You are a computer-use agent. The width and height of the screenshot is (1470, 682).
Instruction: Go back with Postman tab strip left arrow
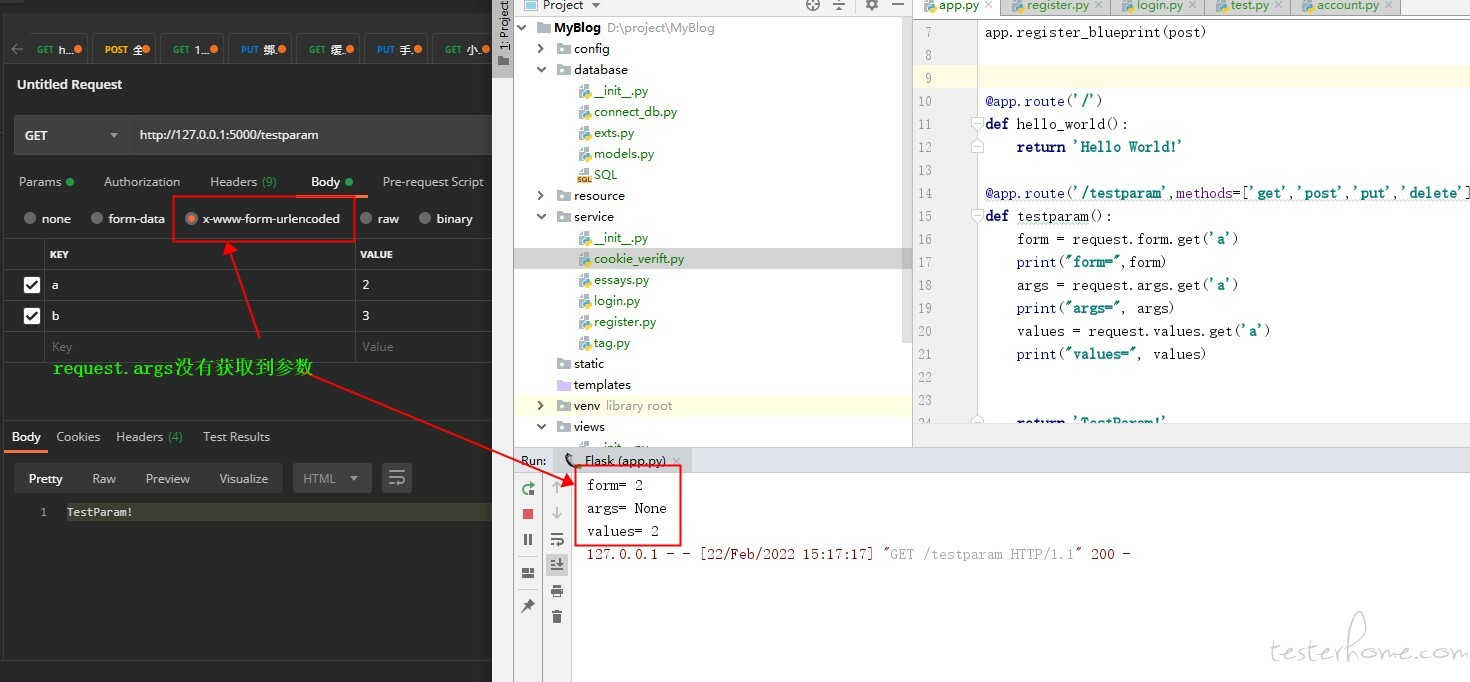pos(17,49)
